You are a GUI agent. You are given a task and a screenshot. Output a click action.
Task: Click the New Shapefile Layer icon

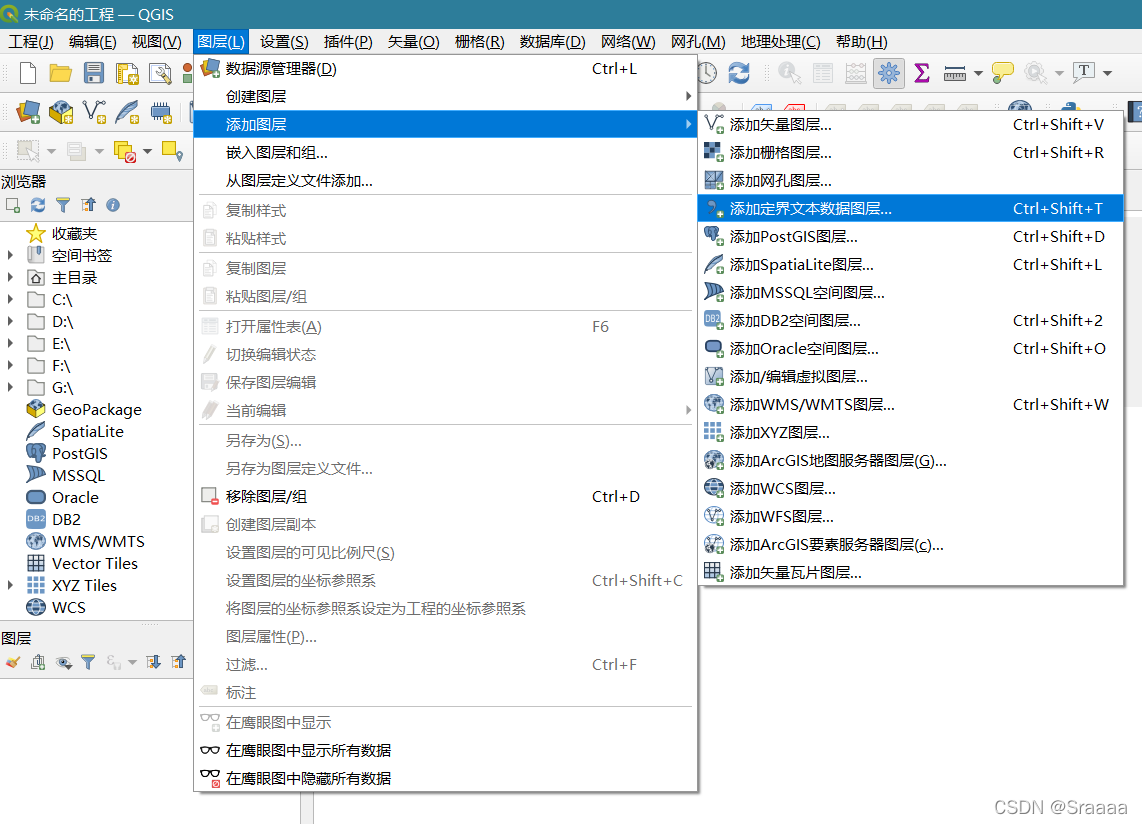[94, 112]
